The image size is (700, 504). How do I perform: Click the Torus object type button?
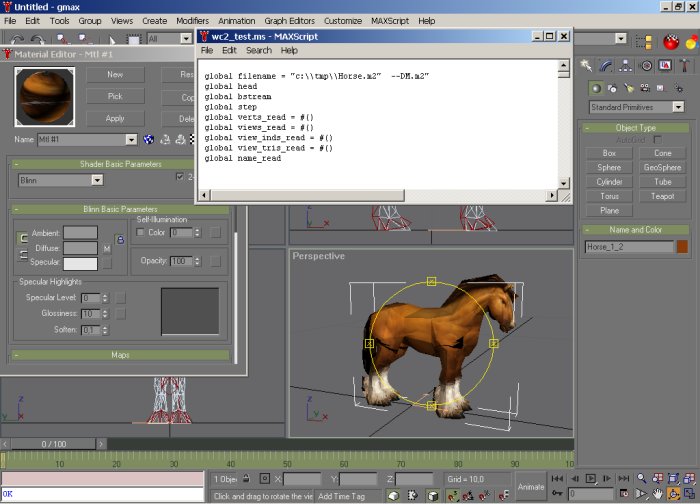pyautogui.click(x=609, y=196)
